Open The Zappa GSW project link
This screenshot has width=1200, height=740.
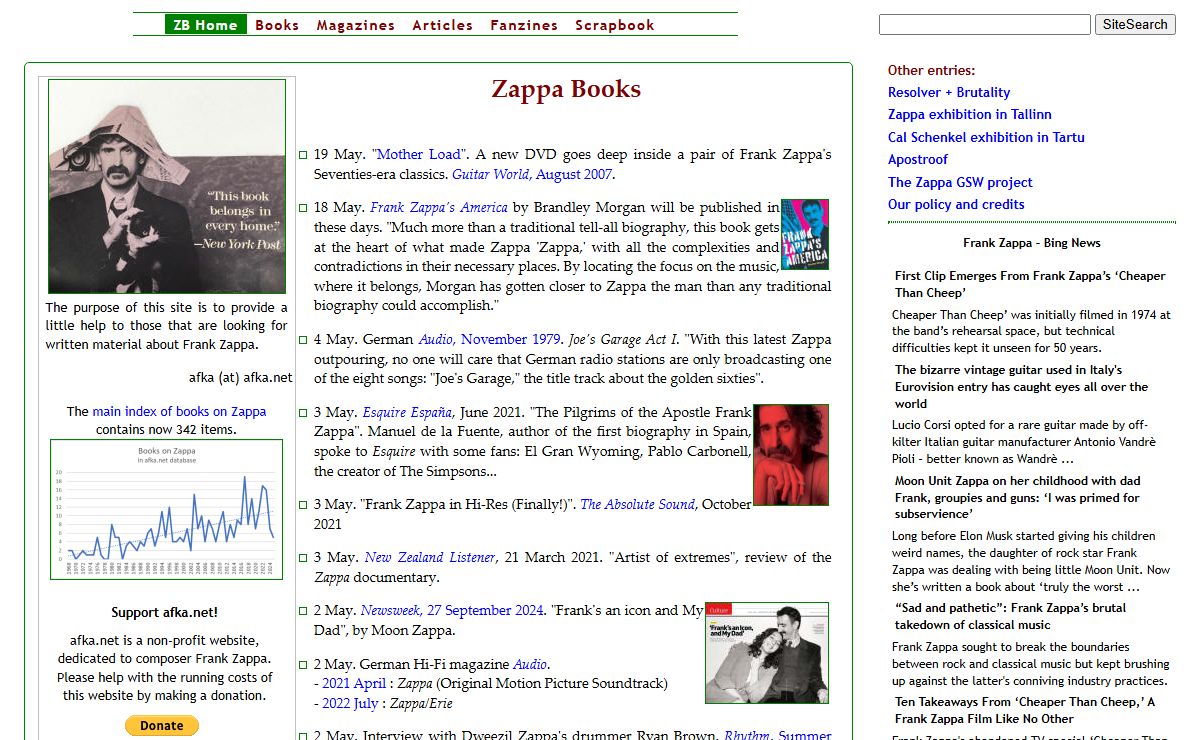click(x=960, y=182)
